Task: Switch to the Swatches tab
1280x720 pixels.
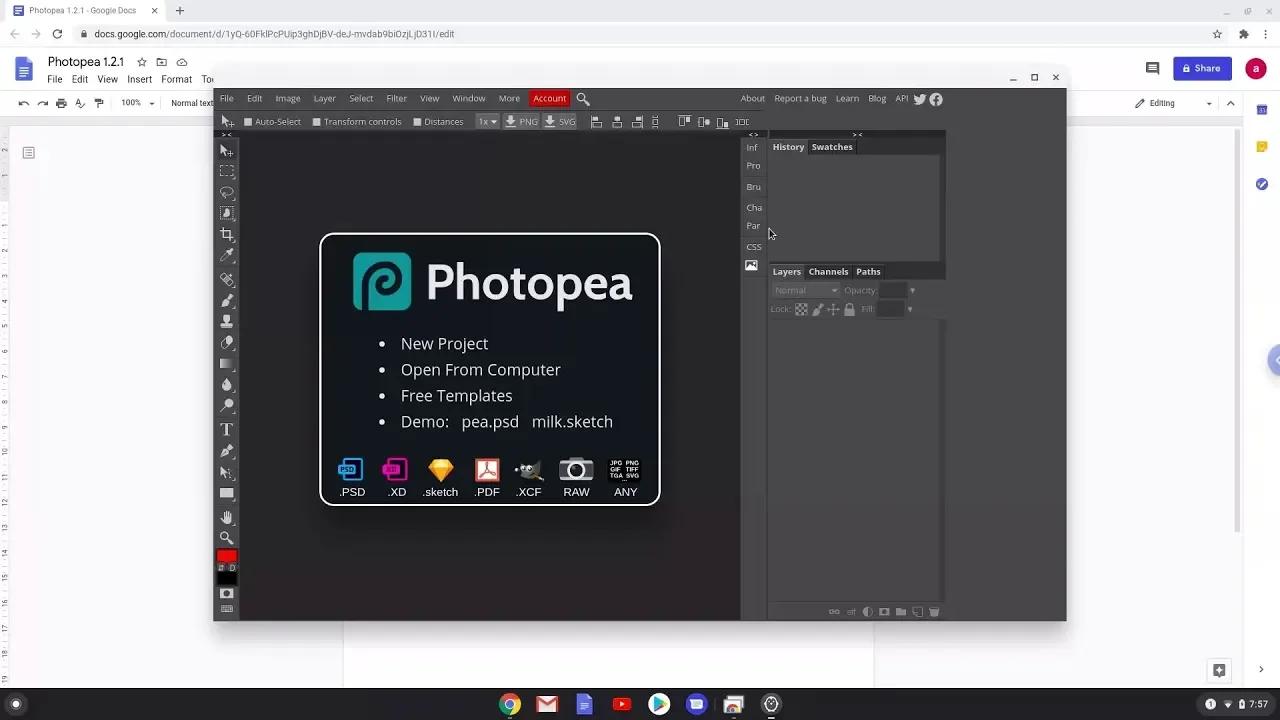Action: [831, 147]
